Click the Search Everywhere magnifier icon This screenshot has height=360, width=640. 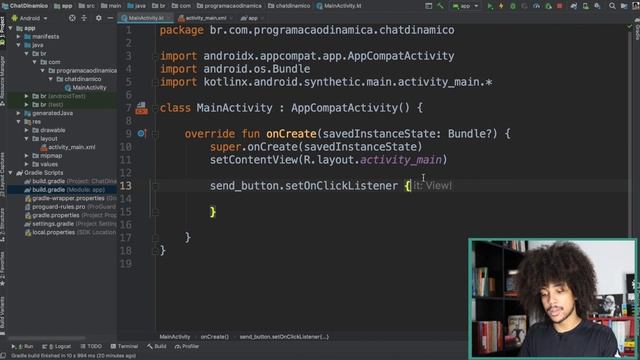point(612,6)
